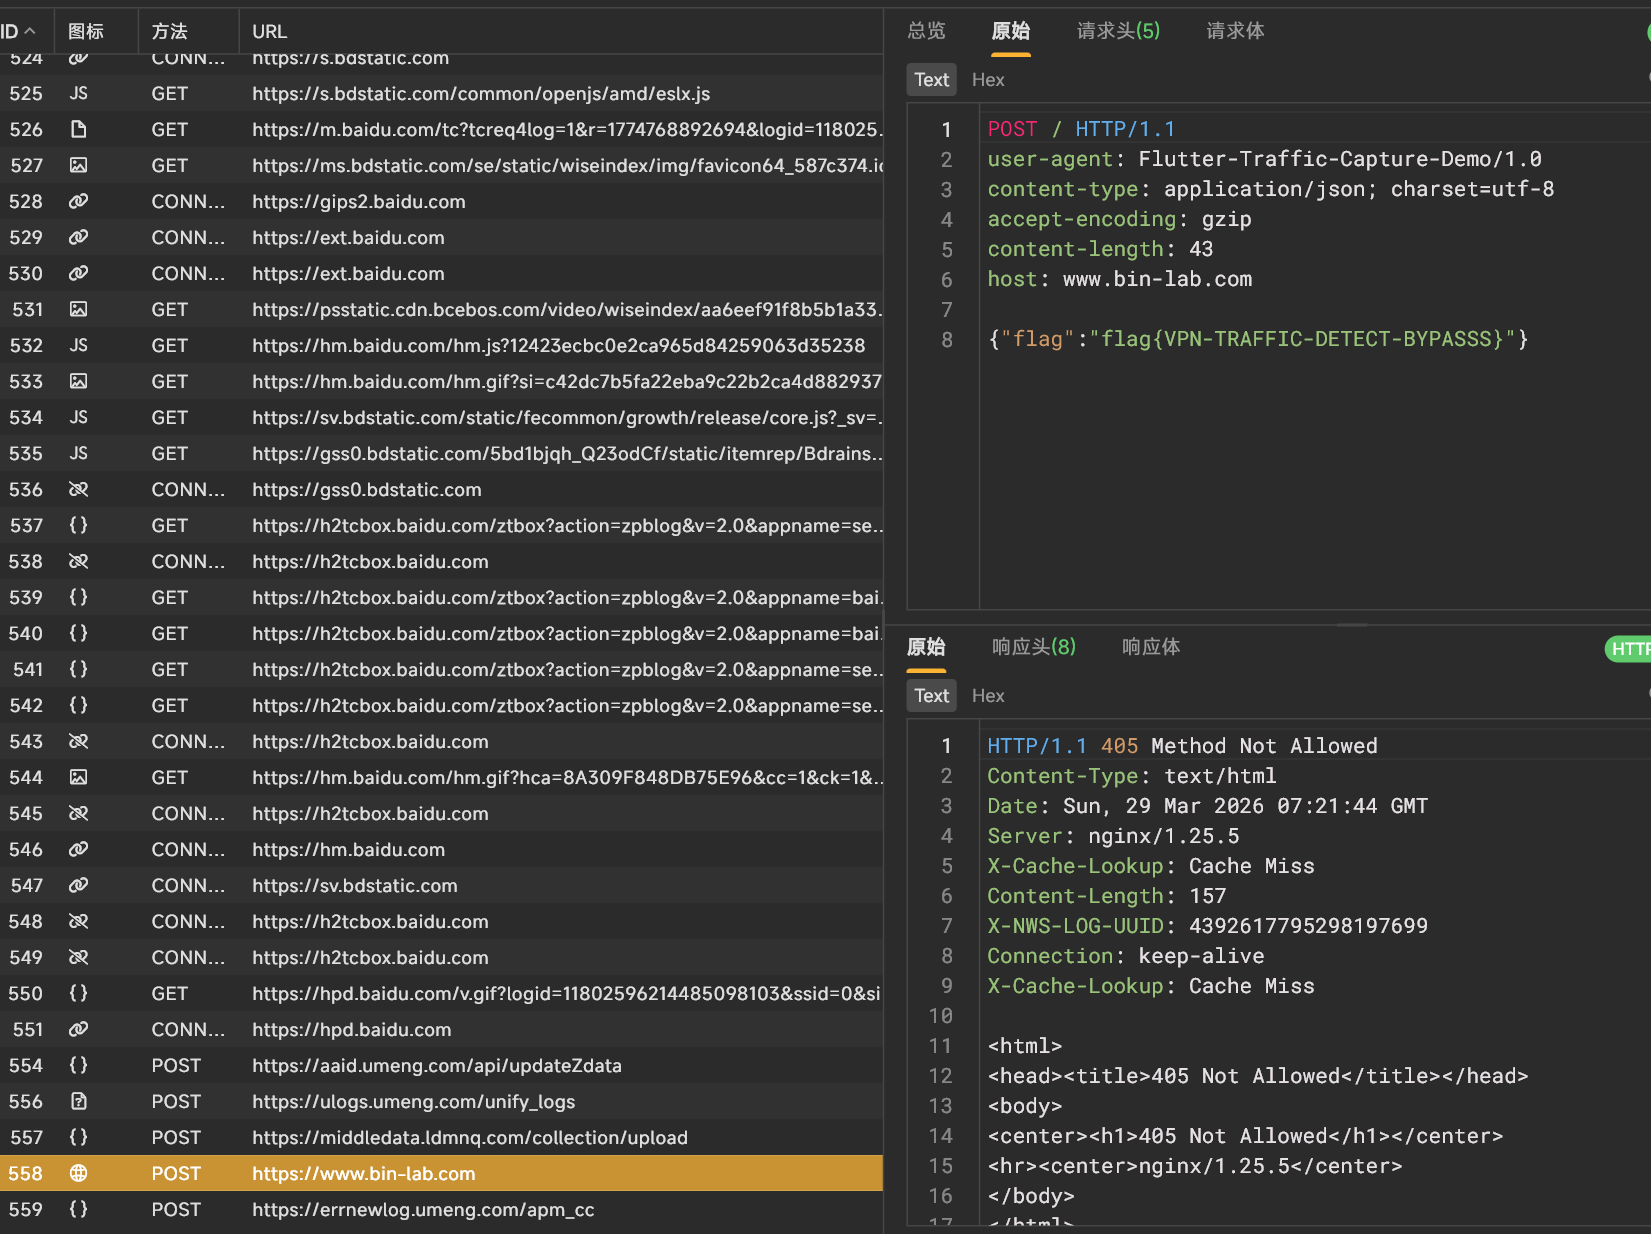
Task: Select the errnewlog.umeng.com apm_cc request
Action: click(422, 1209)
